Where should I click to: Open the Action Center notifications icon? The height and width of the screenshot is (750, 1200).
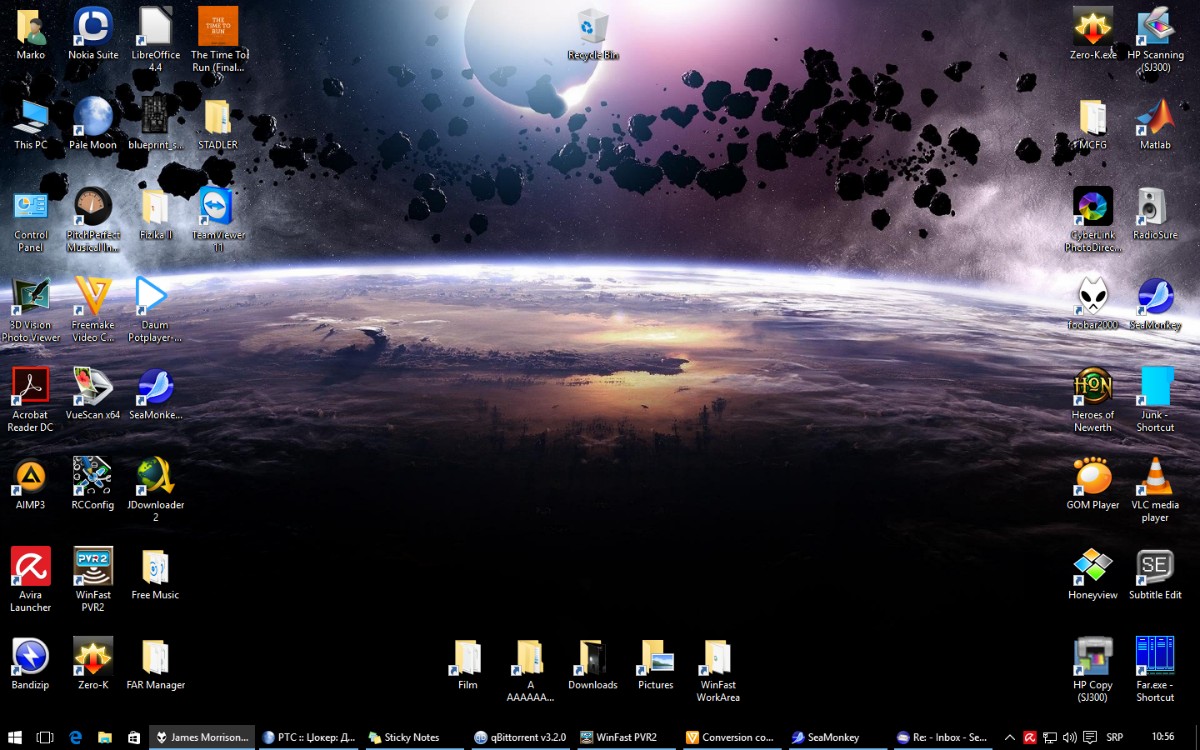click(x=1090, y=737)
